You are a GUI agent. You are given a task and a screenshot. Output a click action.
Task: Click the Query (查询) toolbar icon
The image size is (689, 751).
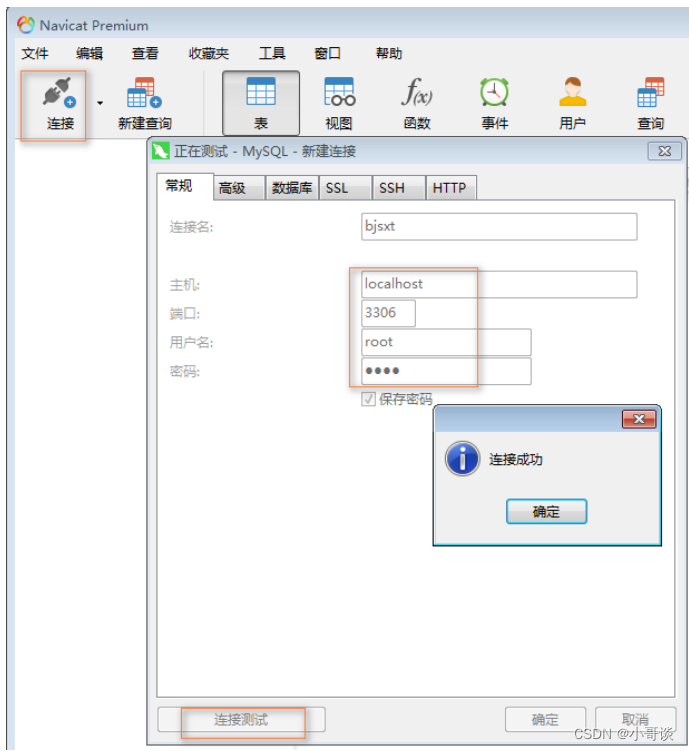click(x=651, y=92)
